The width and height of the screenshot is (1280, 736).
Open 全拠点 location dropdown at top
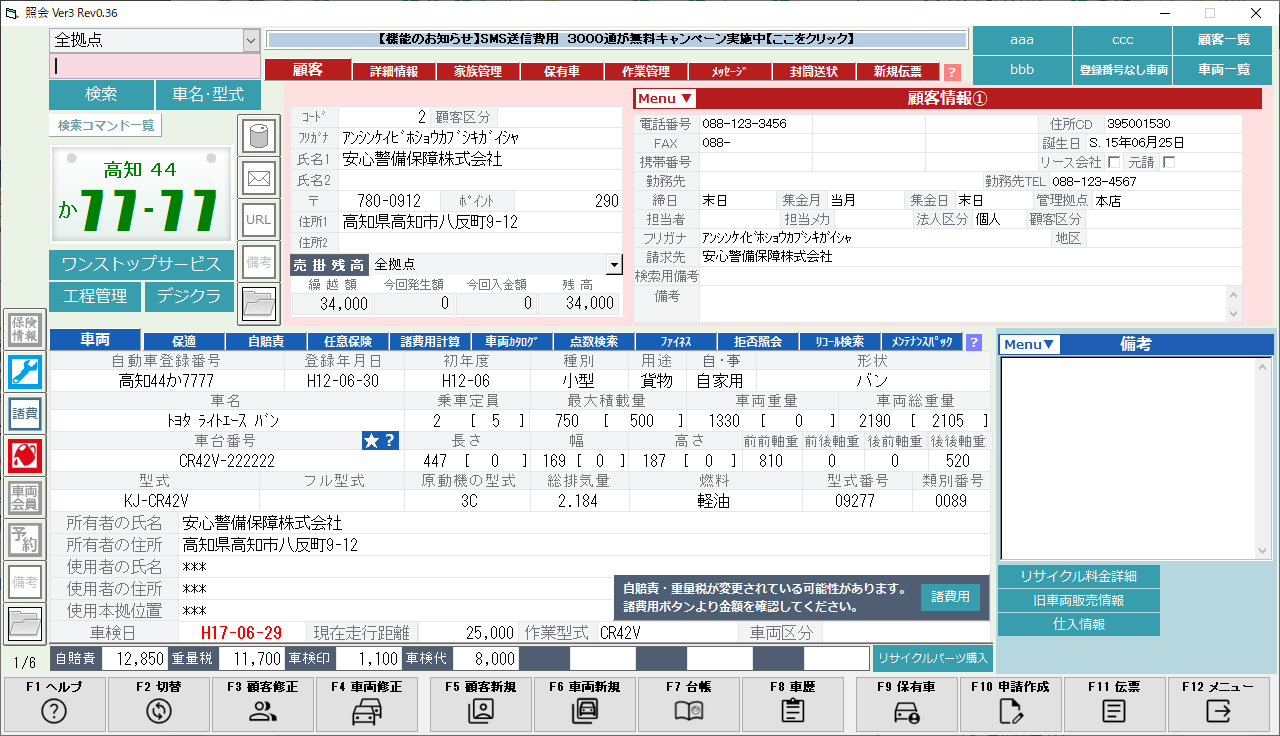(x=250, y=40)
